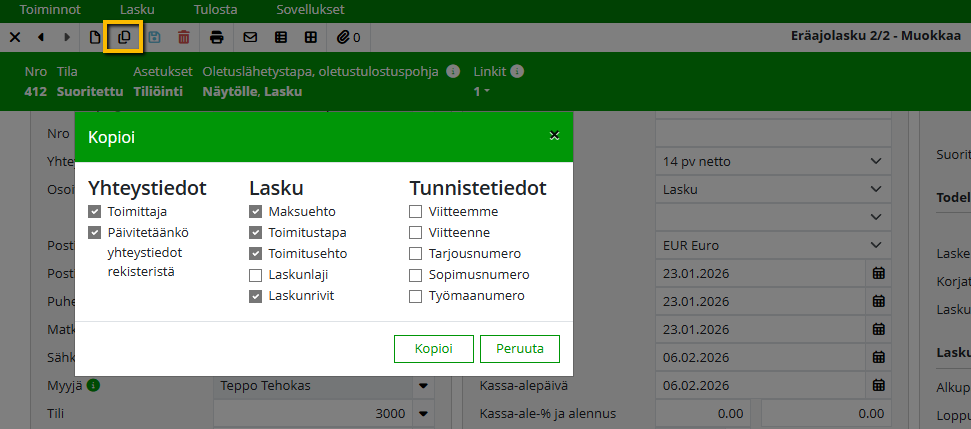Expand the Teppo Tehokas seller dropdown

[x=423, y=385]
